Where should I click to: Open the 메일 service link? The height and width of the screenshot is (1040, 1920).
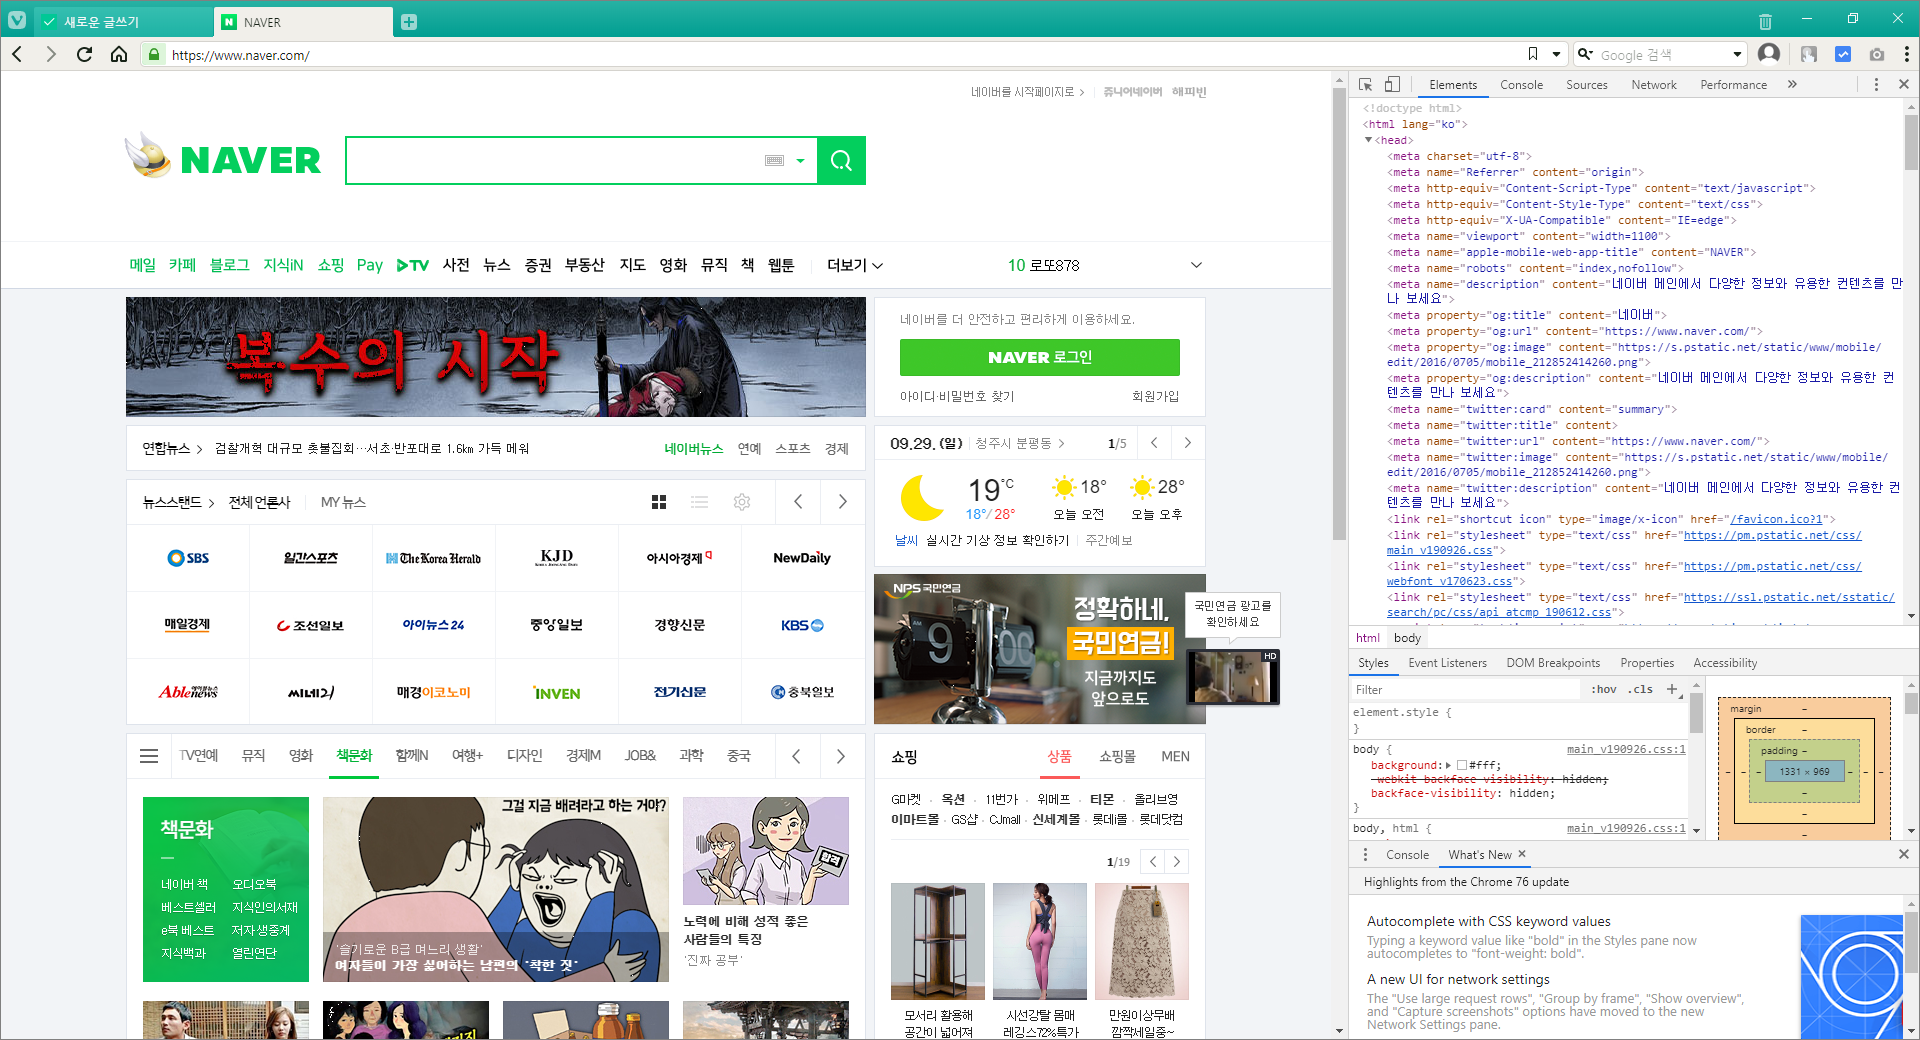pyautogui.click(x=142, y=265)
